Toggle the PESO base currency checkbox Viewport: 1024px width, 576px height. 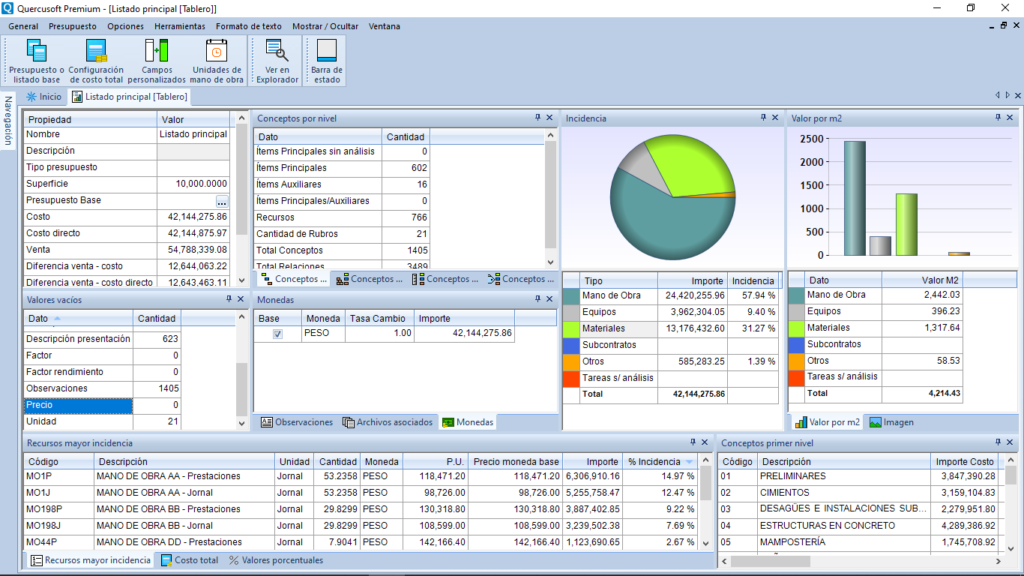(x=278, y=334)
